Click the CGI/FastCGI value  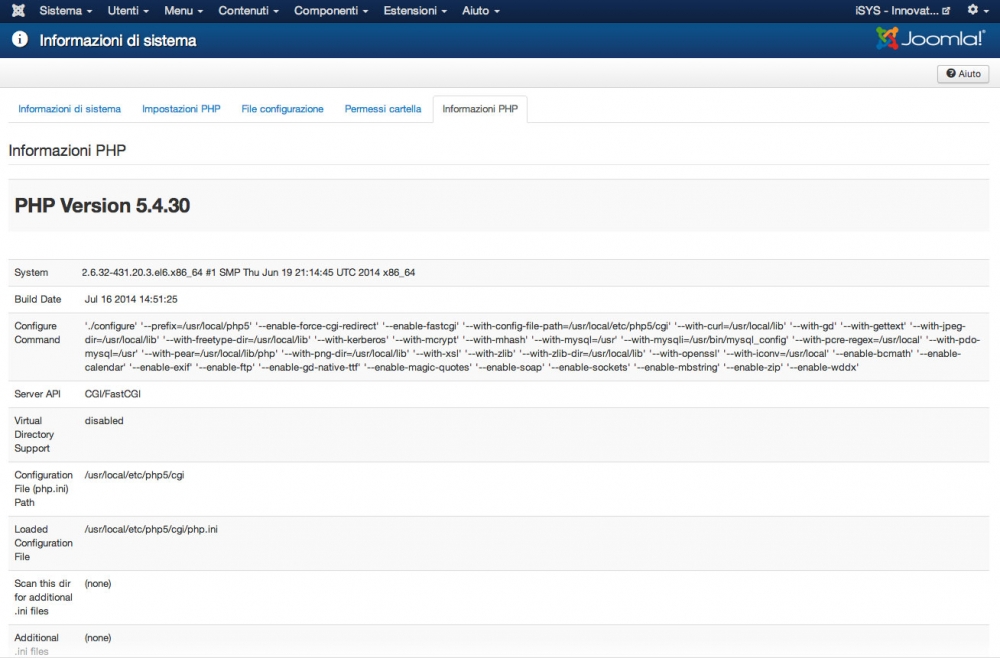(112, 394)
